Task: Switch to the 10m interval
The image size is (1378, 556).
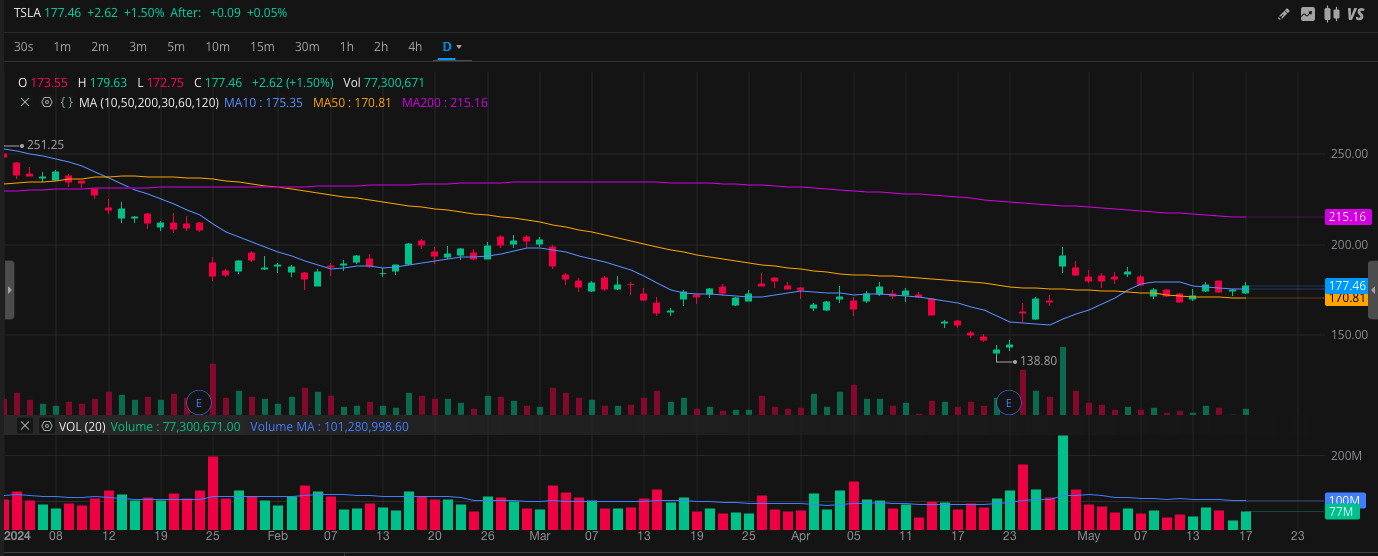Action: (218, 47)
